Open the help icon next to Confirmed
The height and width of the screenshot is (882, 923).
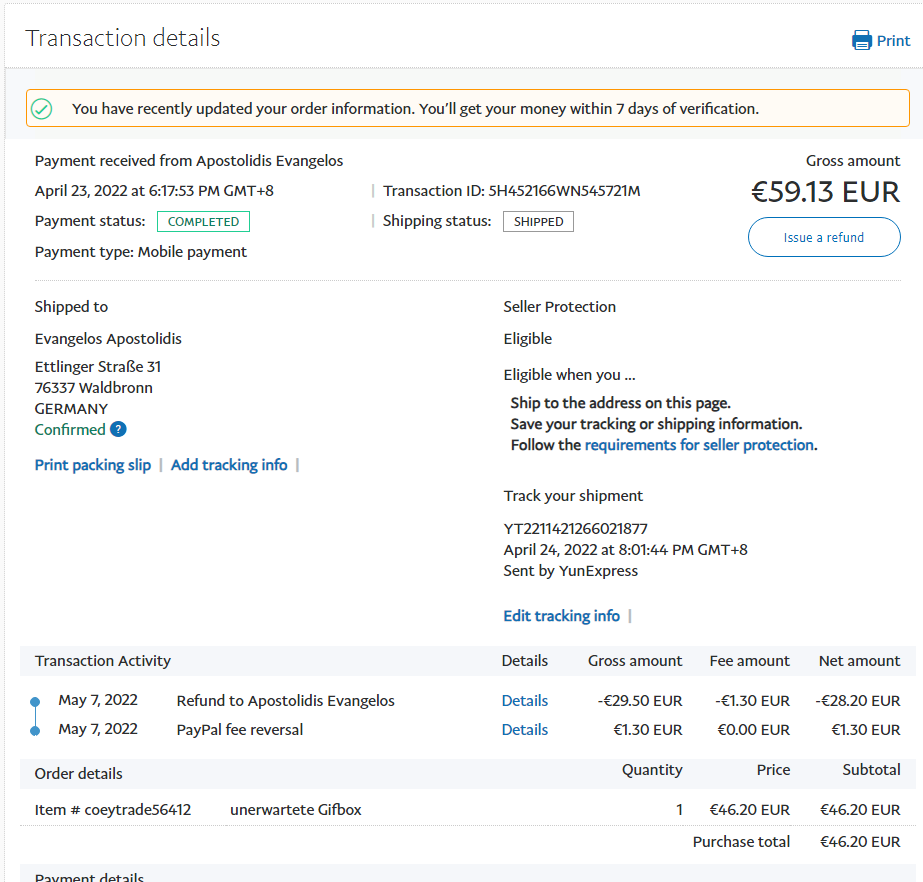click(118, 430)
